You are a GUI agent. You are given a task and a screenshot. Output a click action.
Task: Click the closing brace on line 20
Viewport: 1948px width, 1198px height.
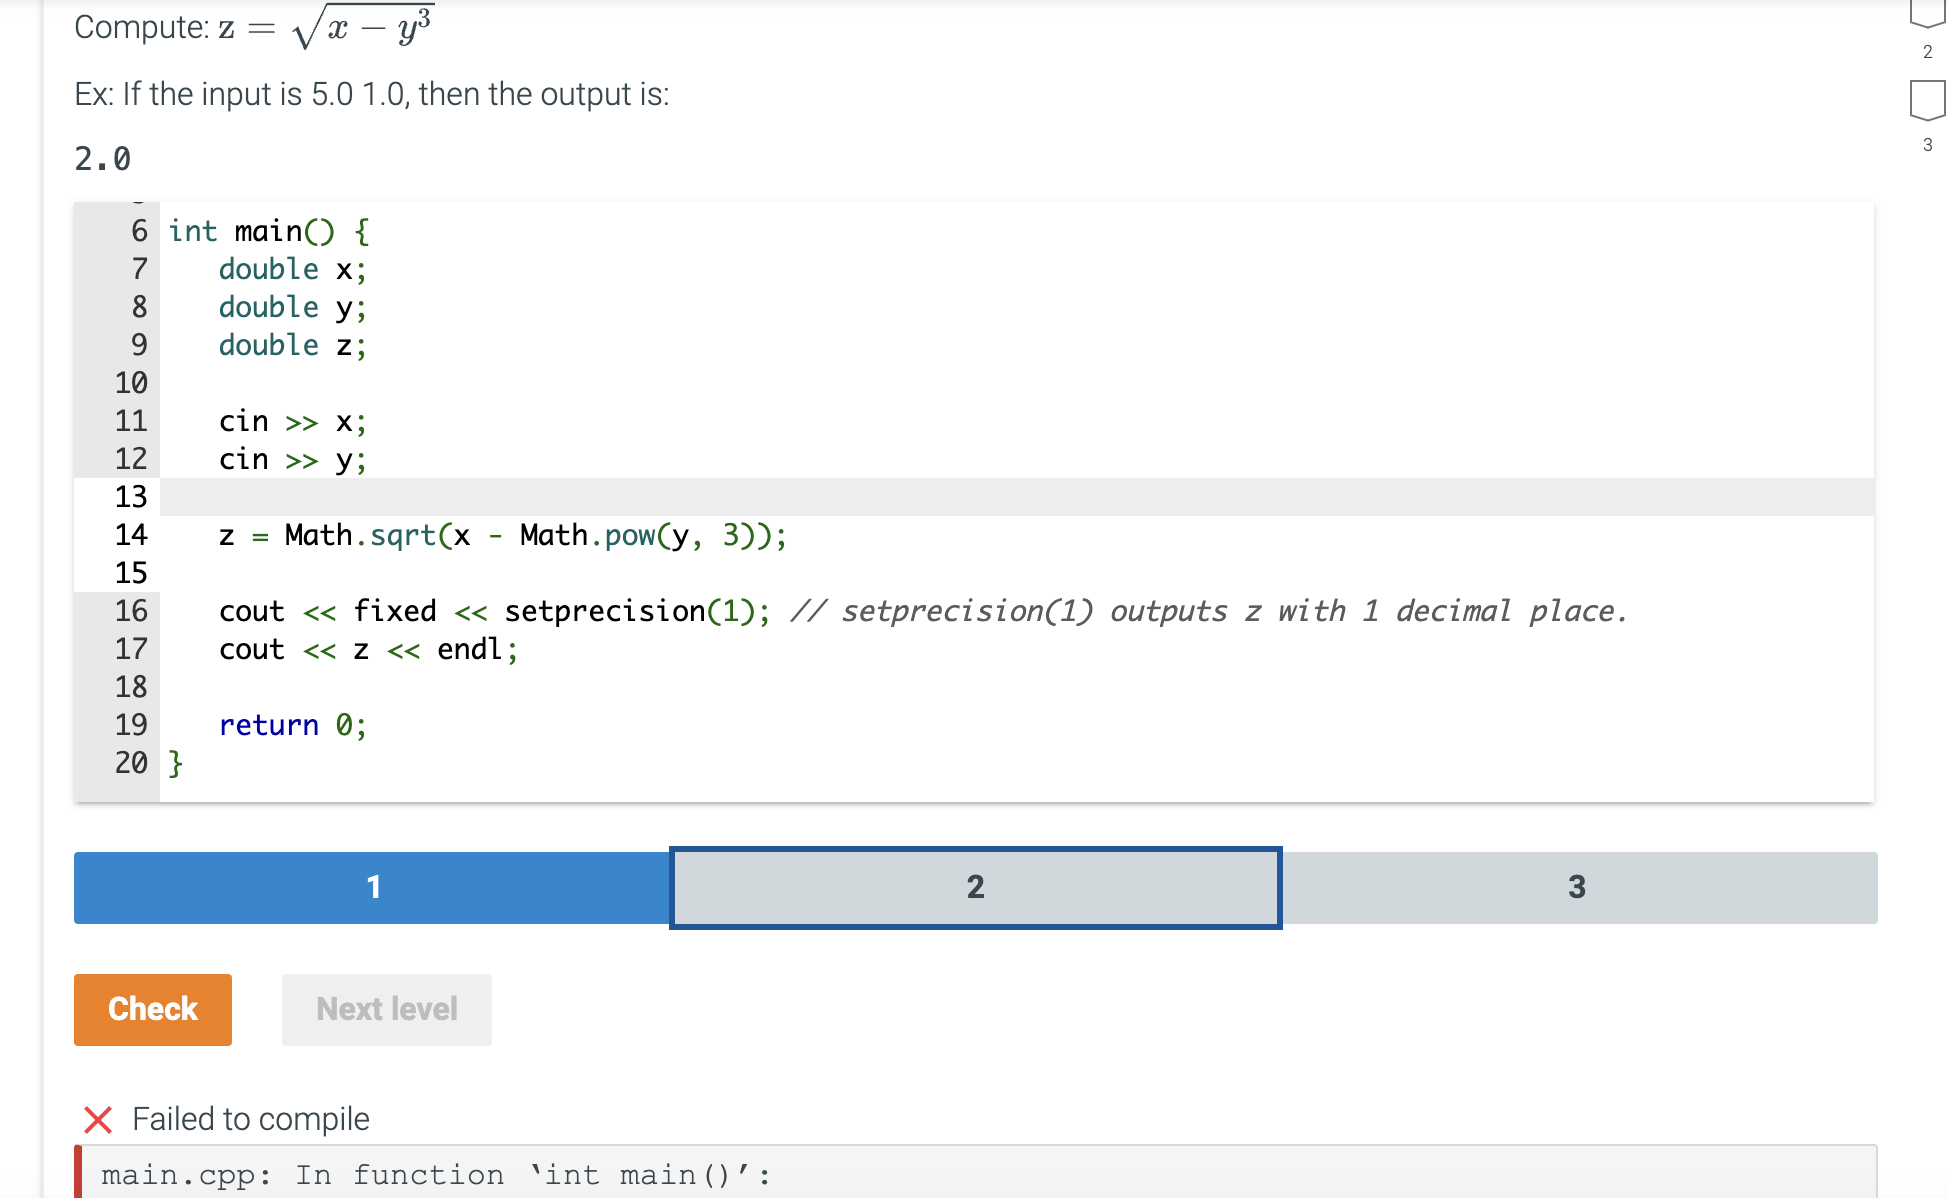click(x=175, y=763)
